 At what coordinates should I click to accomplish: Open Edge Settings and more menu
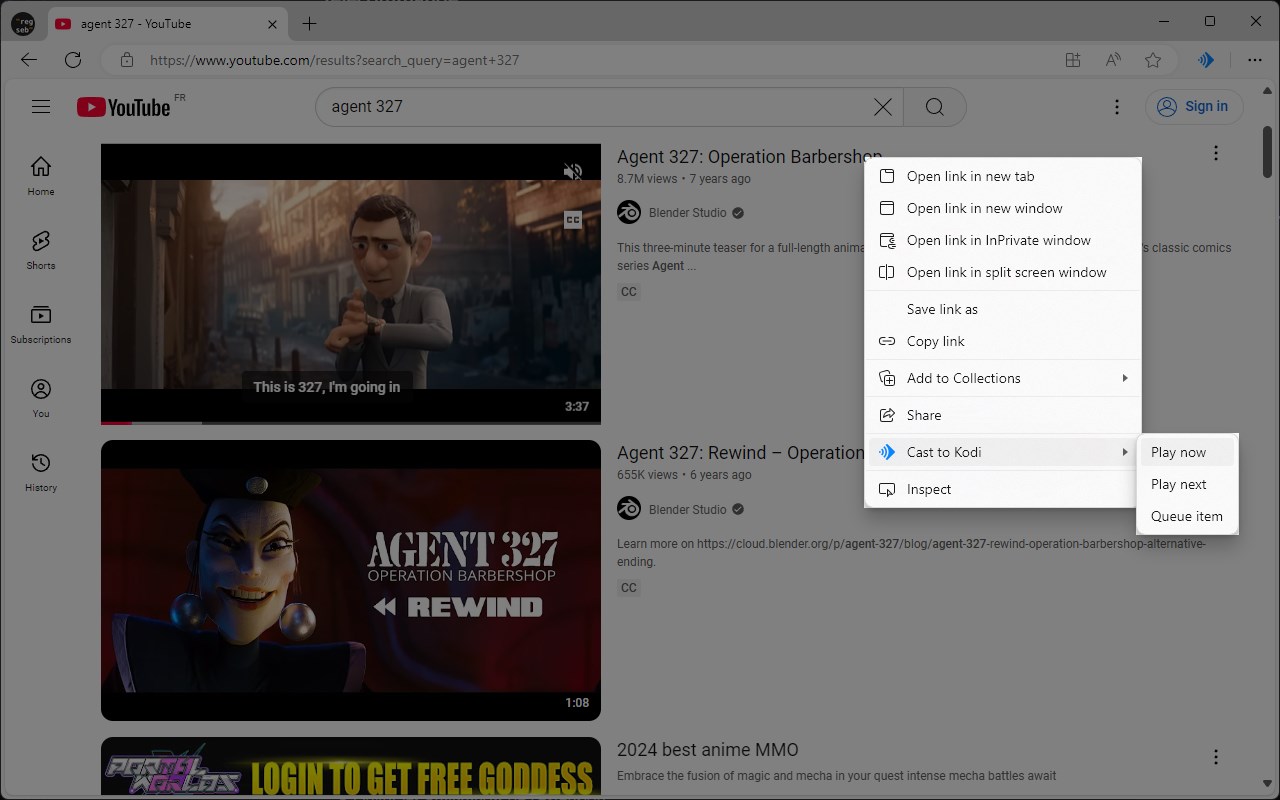[1255, 60]
